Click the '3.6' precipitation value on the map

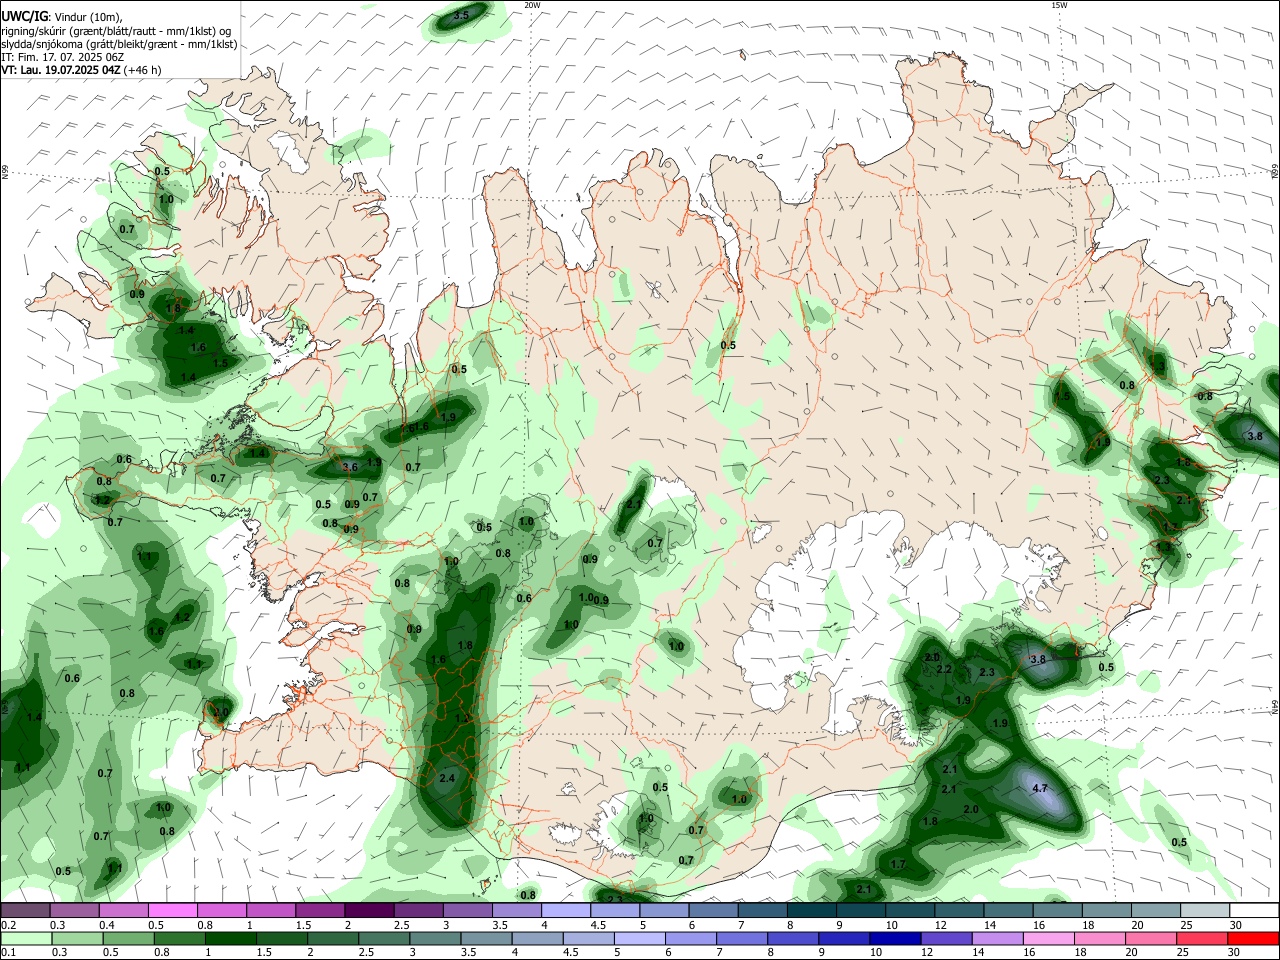click(x=350, y=467)
